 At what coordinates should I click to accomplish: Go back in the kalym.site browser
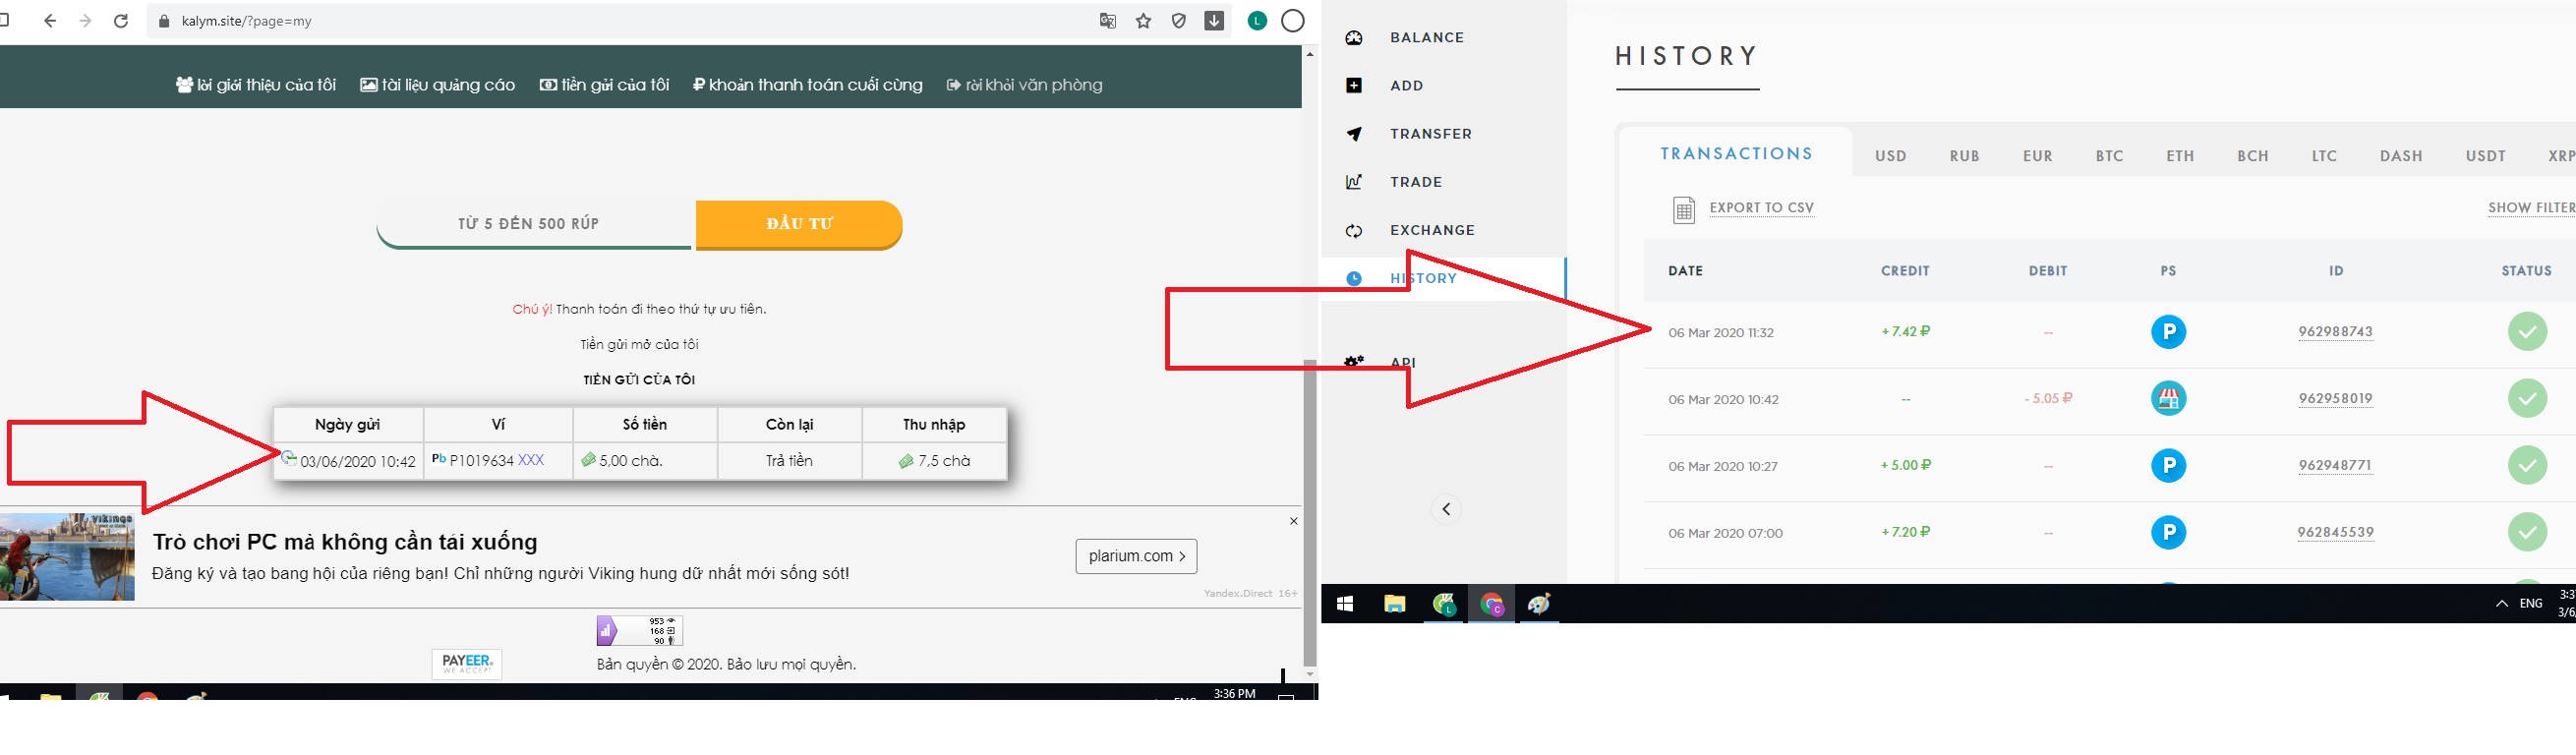point(50,21)
